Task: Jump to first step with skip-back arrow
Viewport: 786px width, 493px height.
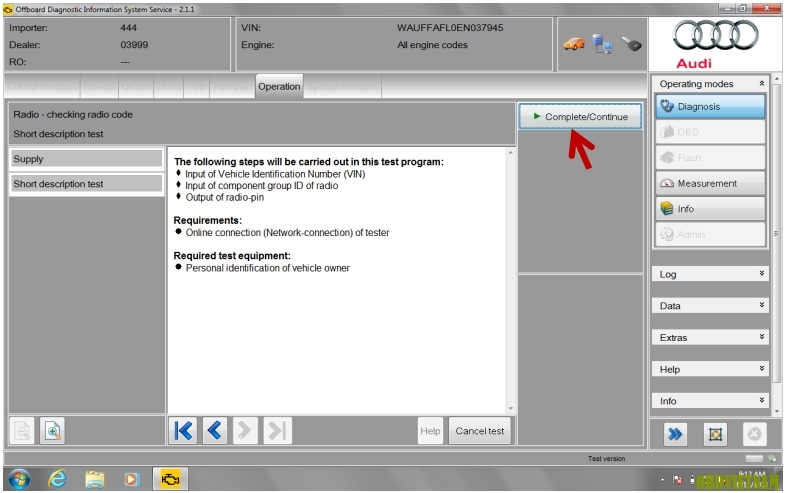Action: pyautogui.click(x=183, y=430)
